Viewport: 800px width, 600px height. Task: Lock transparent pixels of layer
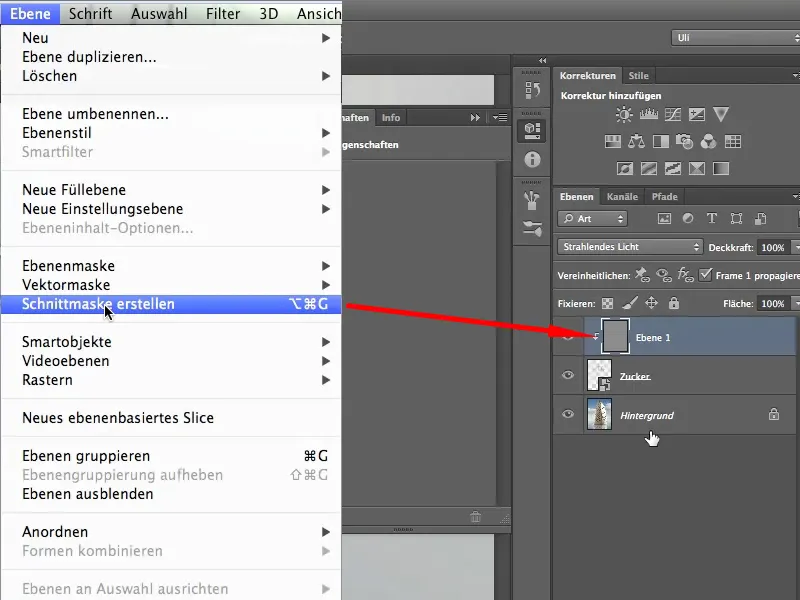[607, 304]
